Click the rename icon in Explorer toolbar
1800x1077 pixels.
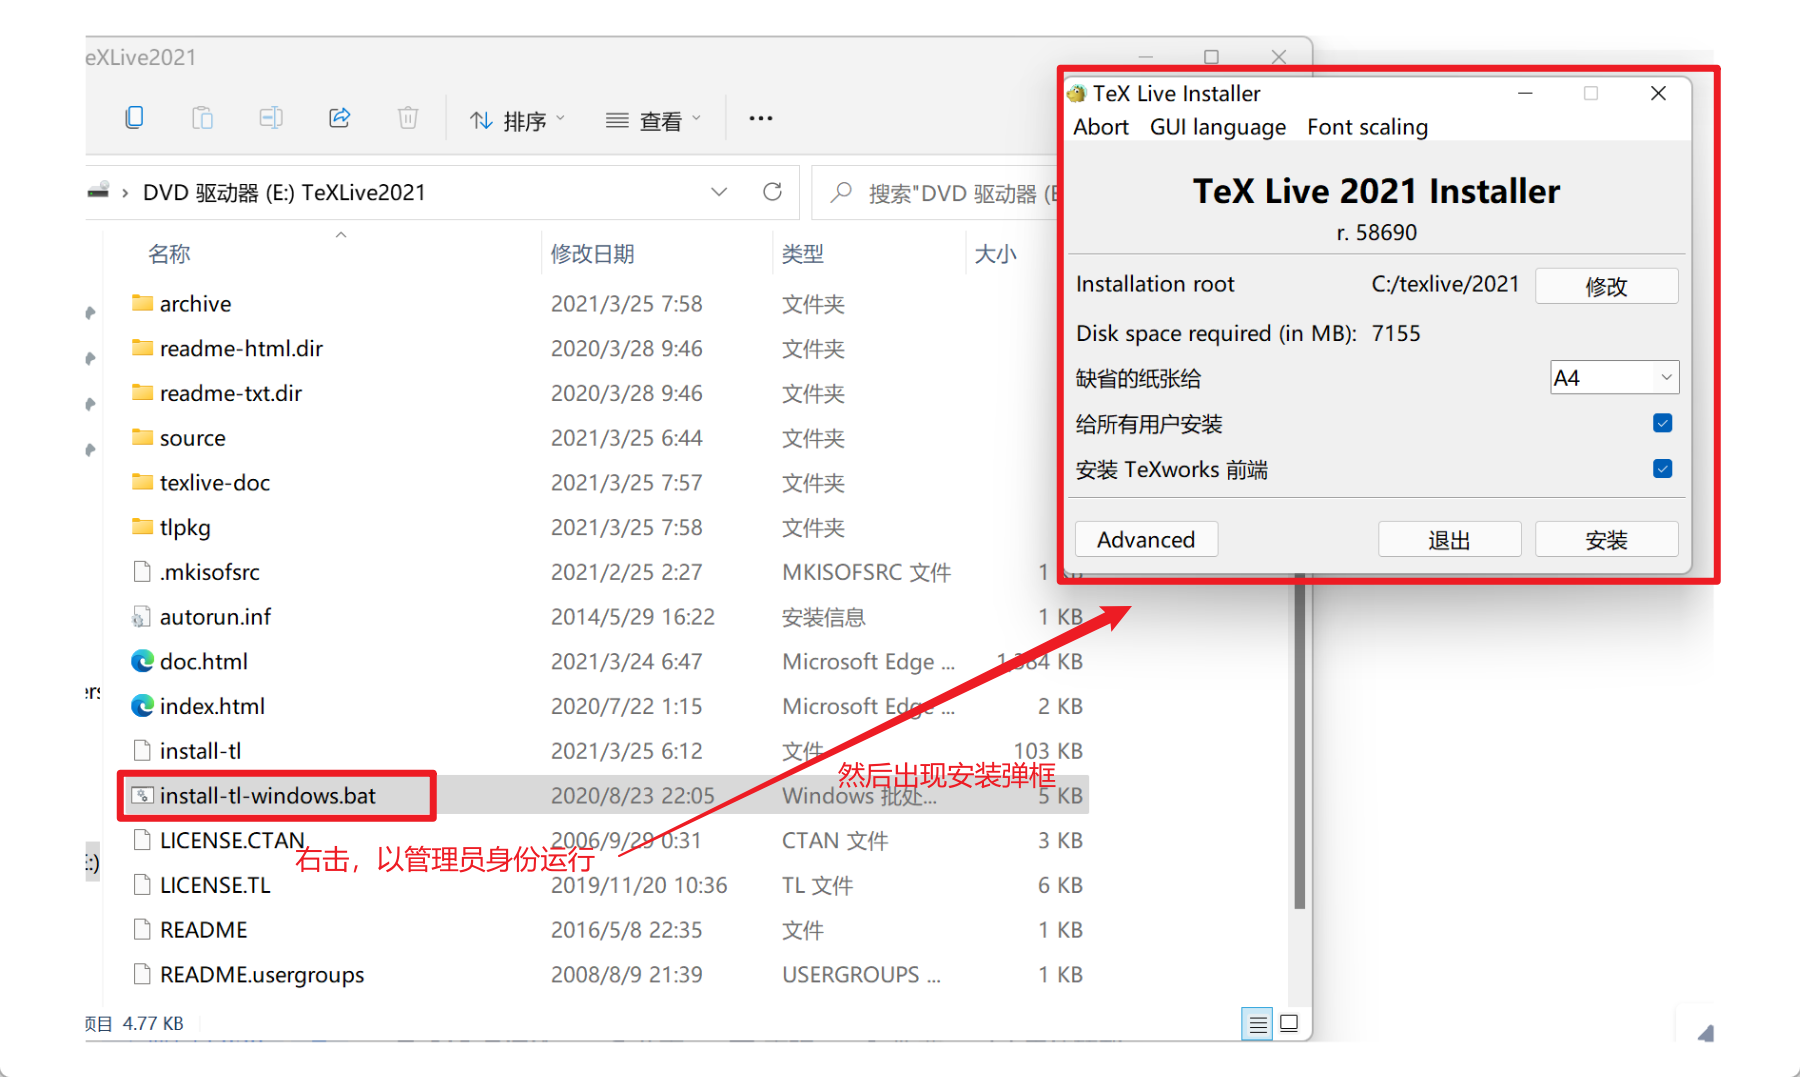[x=271, y=118]
